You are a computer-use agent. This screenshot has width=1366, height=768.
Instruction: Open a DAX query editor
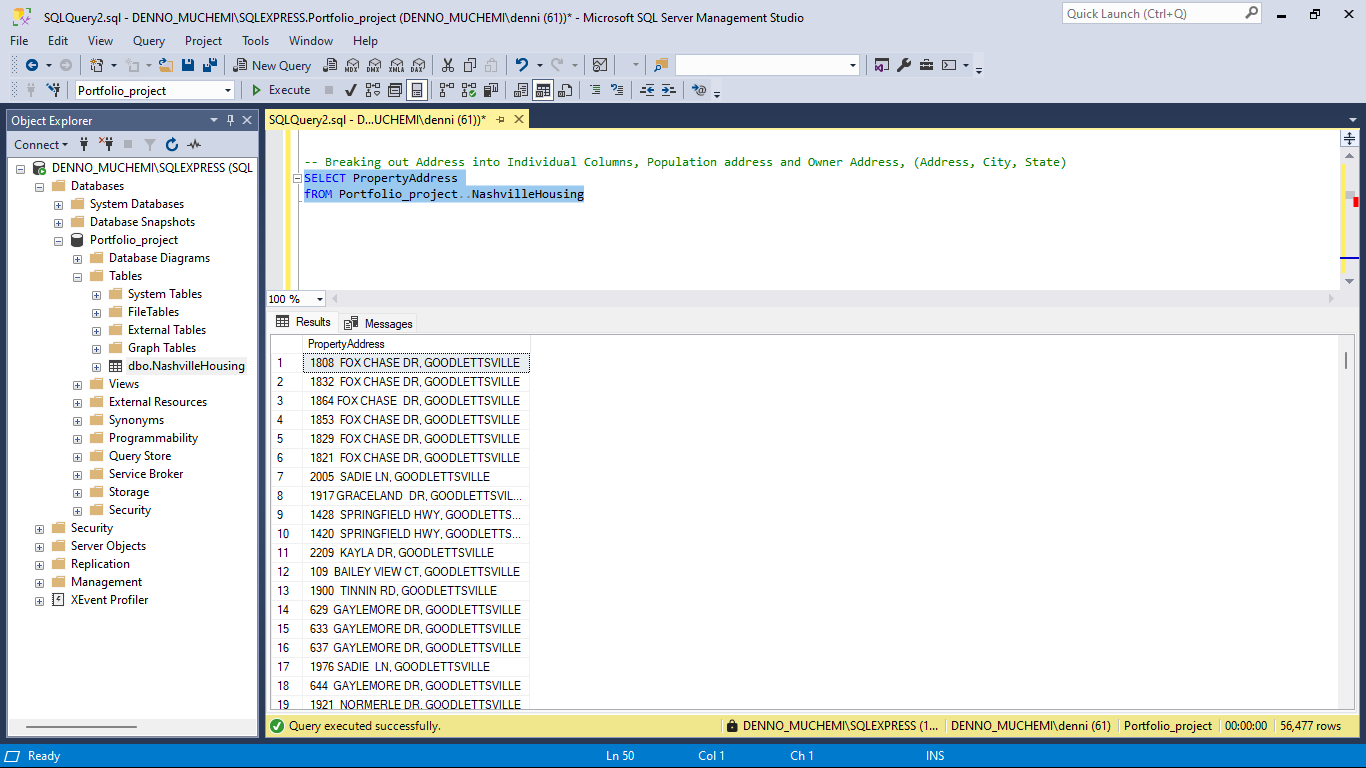418,65
